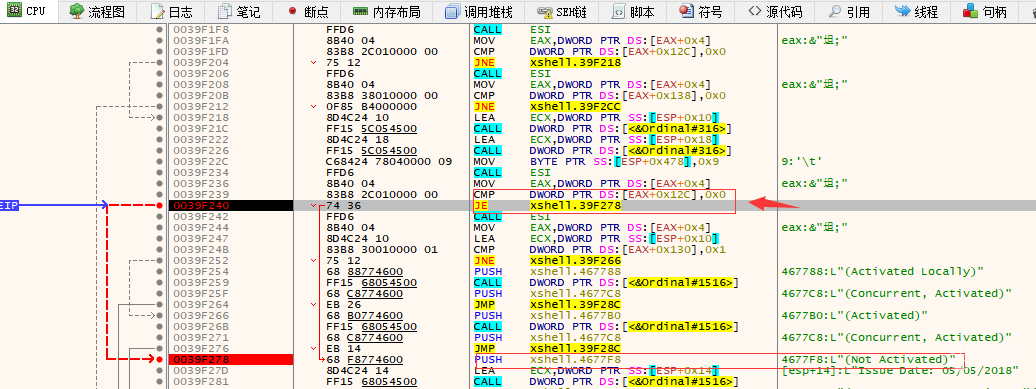This screenshot has width=1036, height=389.
Task: Click opcode bytes EB 14
Action: pyautogui.click(x=344, y=349)
